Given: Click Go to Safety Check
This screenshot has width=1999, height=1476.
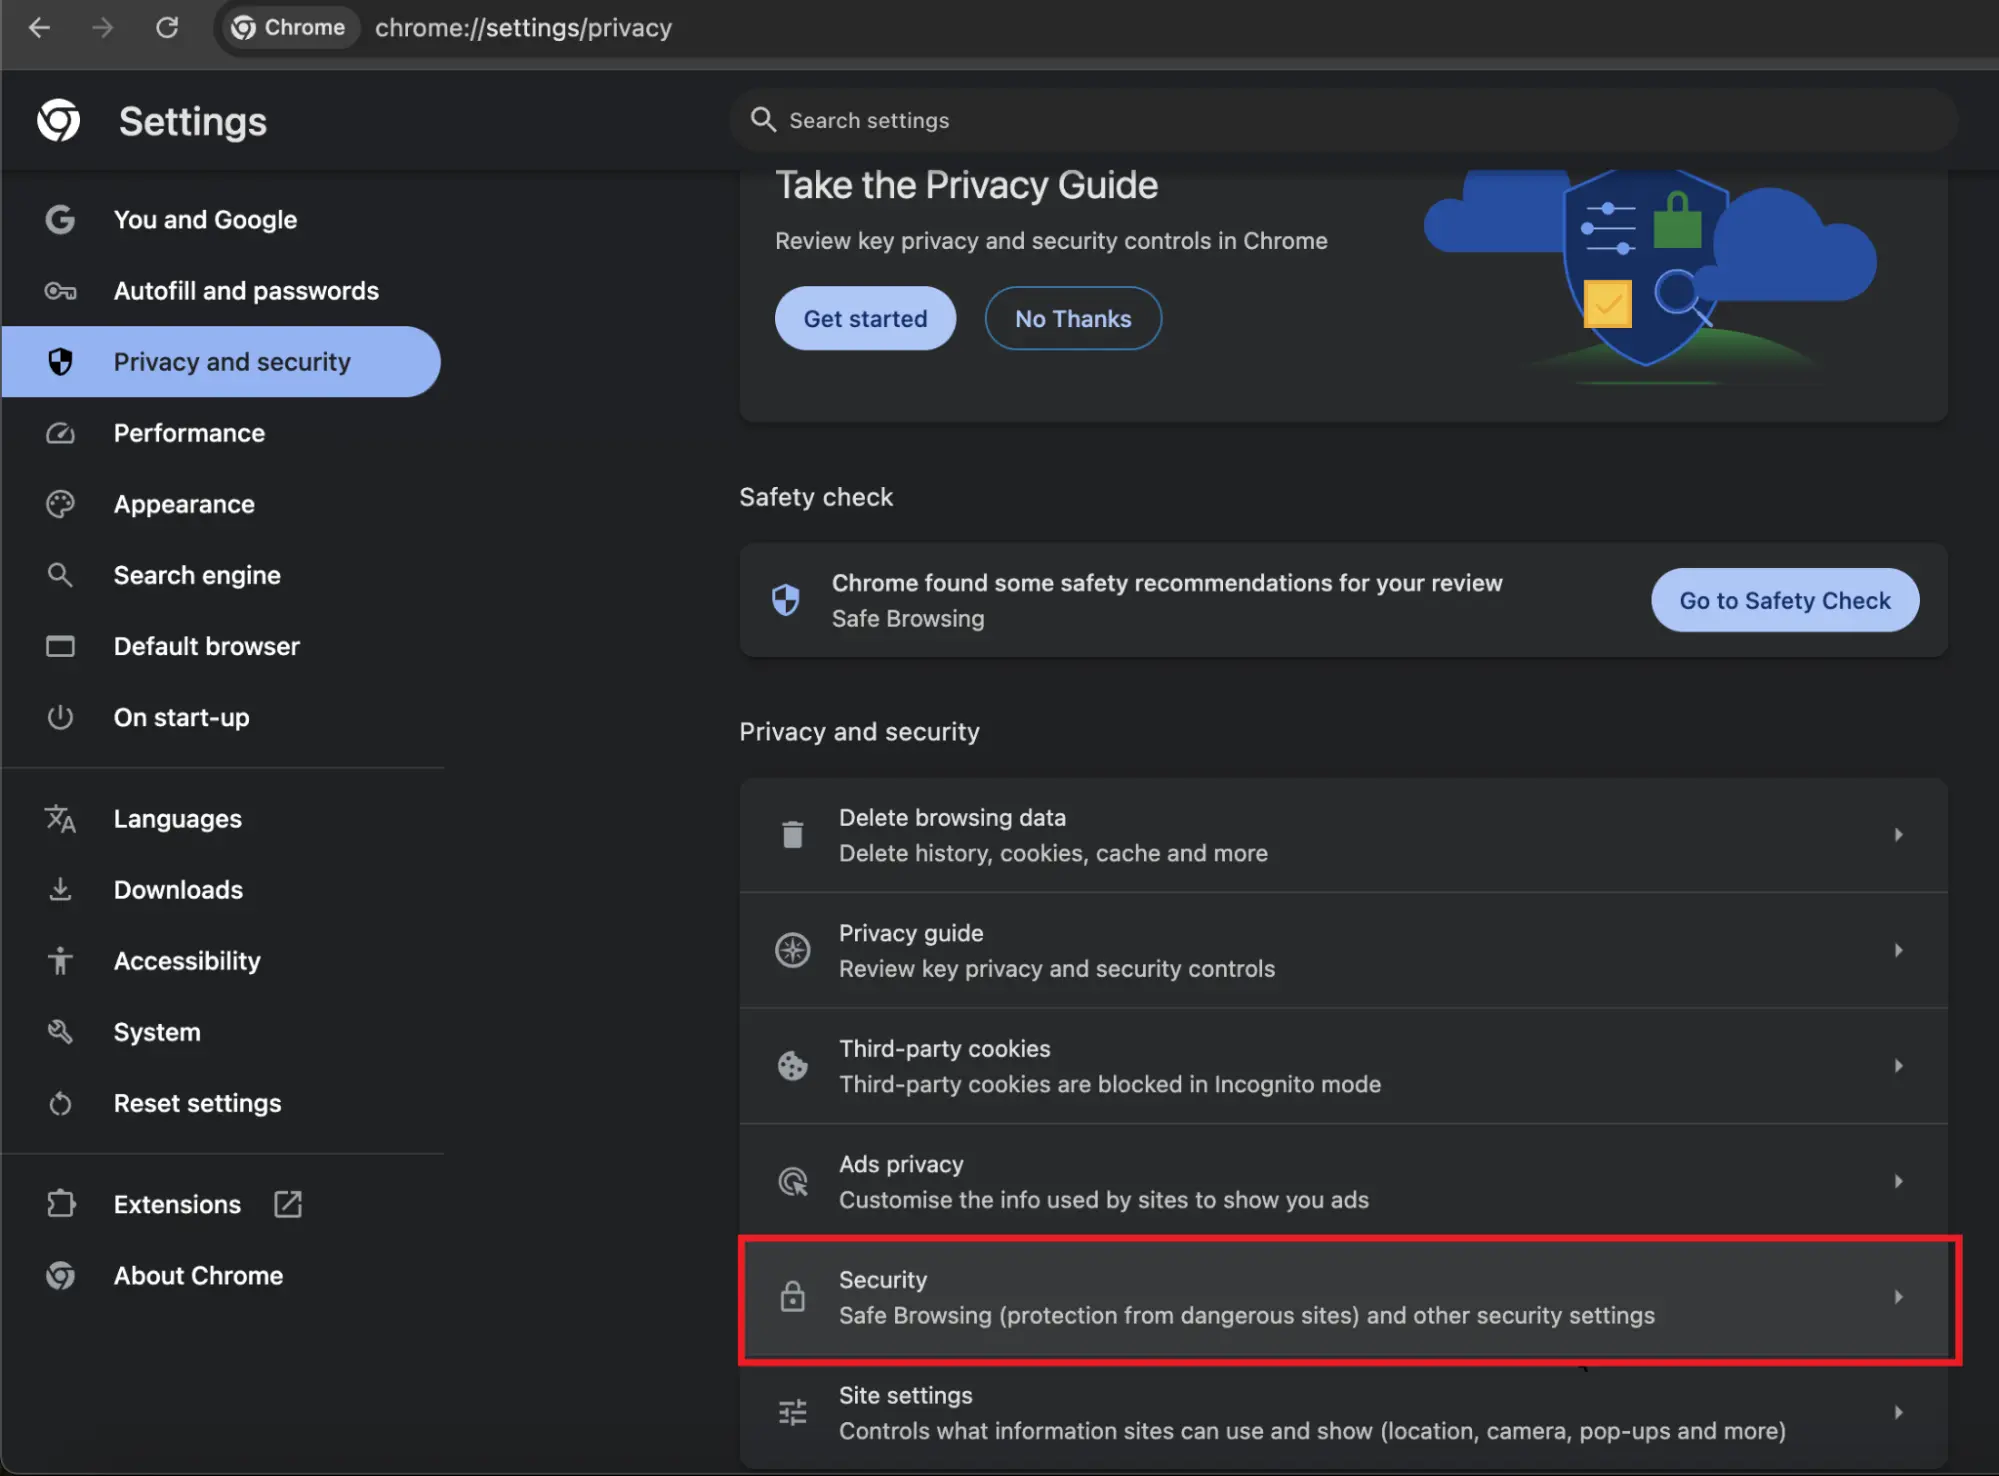Looking at the screenshot, I should 1784,600.
